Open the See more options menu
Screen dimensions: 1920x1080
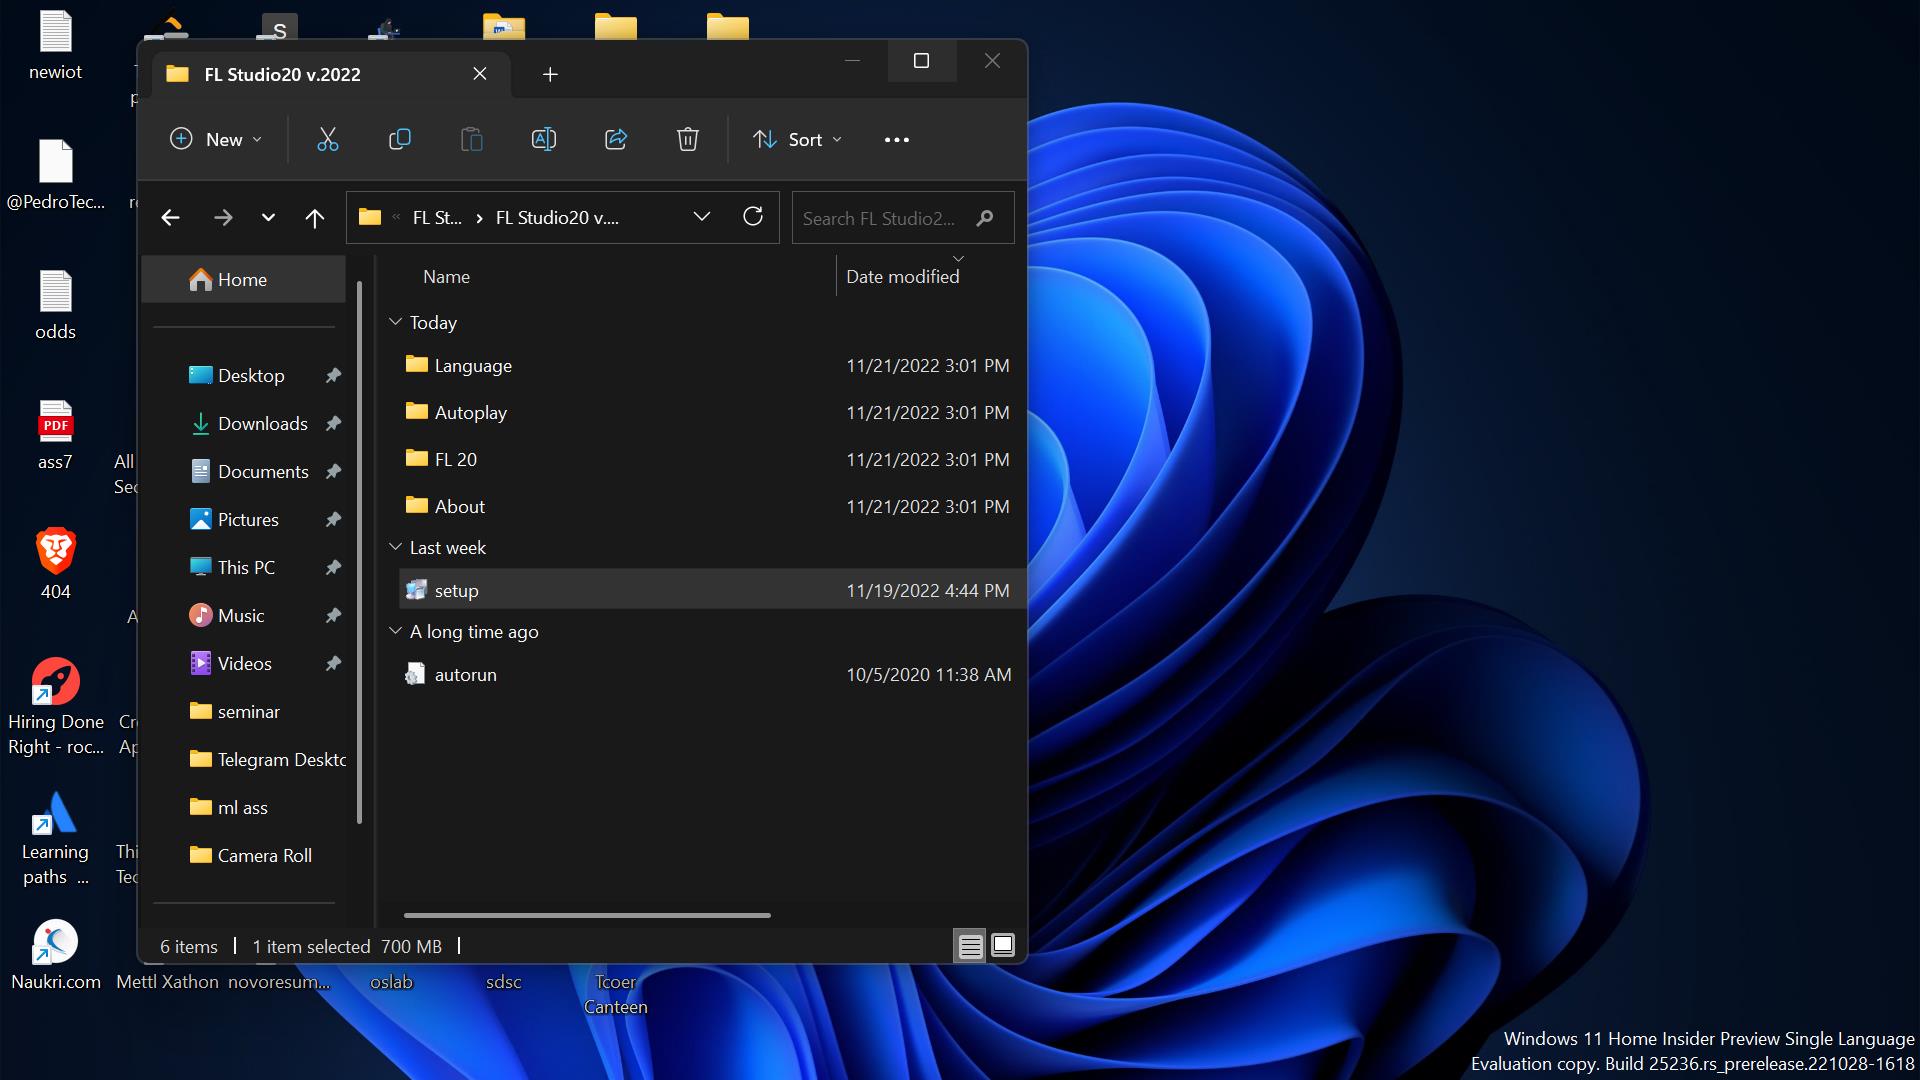click(x=896, y=140)
